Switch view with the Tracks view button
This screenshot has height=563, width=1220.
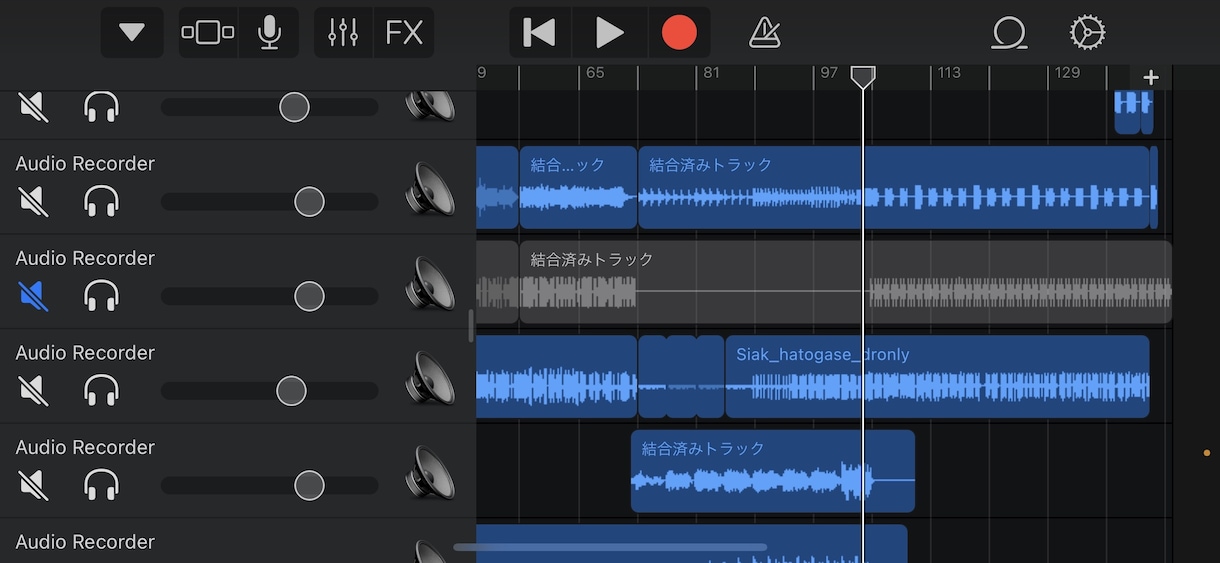208,33
